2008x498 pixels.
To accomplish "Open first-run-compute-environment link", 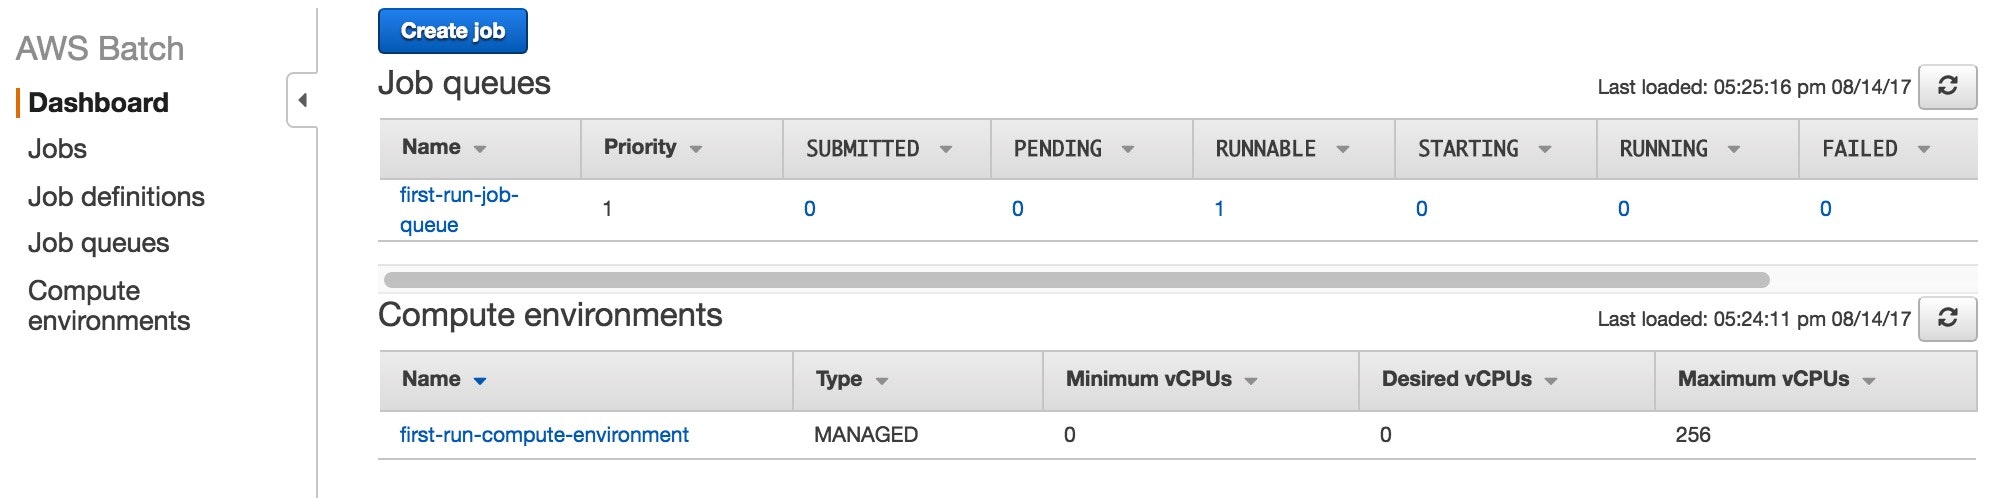I will 544,435.
